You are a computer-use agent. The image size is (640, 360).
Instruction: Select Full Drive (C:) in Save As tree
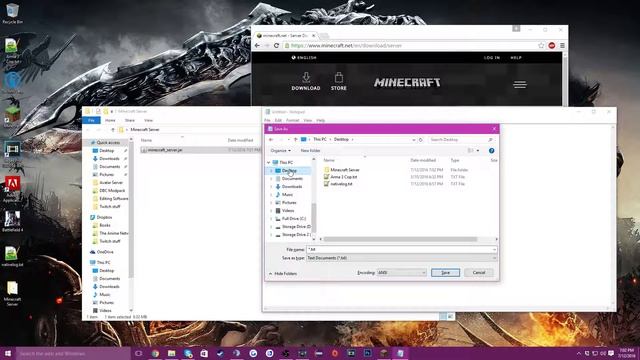point(293,219)
